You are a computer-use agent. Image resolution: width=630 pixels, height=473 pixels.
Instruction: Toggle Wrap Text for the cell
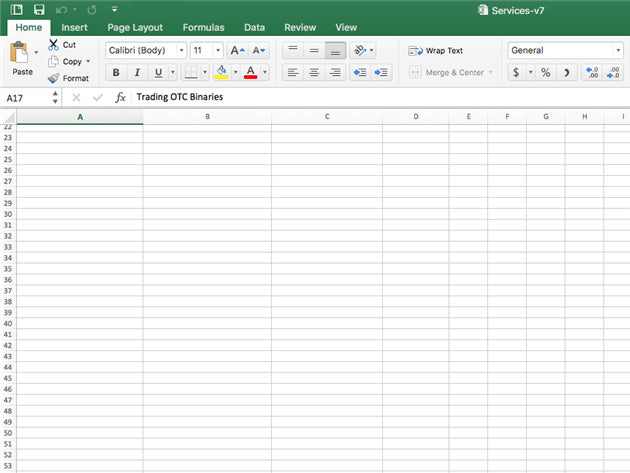pos(436,50)
